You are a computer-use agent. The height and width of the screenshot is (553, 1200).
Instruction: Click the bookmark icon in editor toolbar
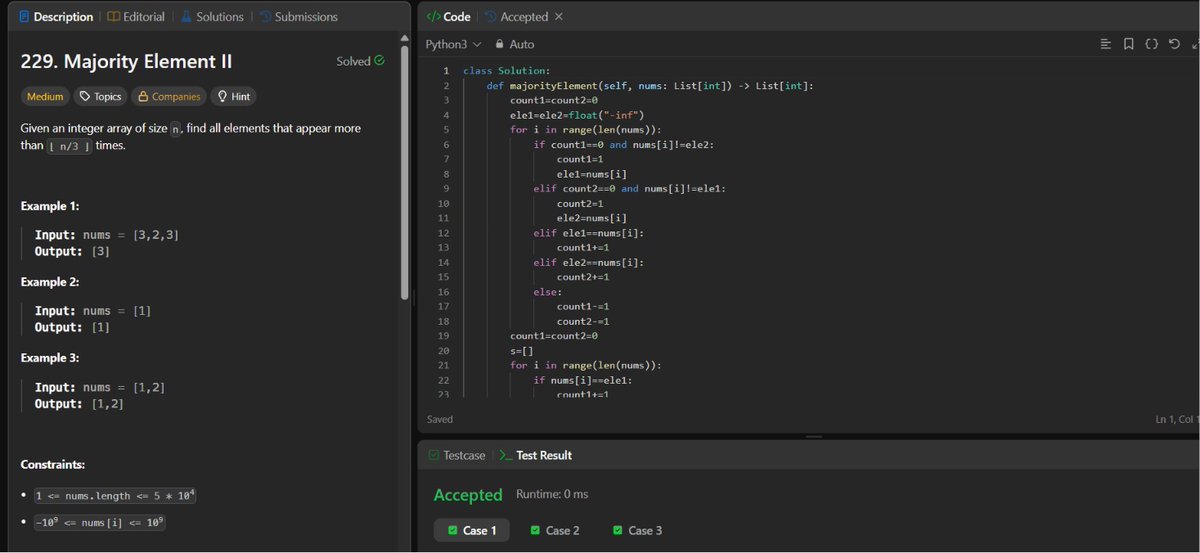(1128, 44)
